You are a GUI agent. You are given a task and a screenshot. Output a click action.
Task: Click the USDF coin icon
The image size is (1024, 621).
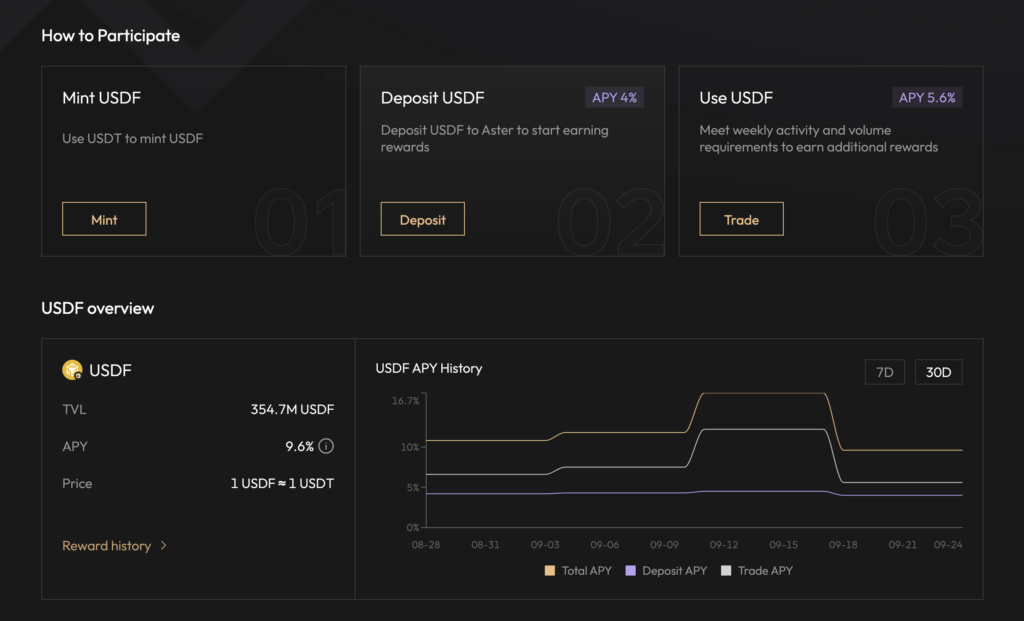[x=72, y=370]
